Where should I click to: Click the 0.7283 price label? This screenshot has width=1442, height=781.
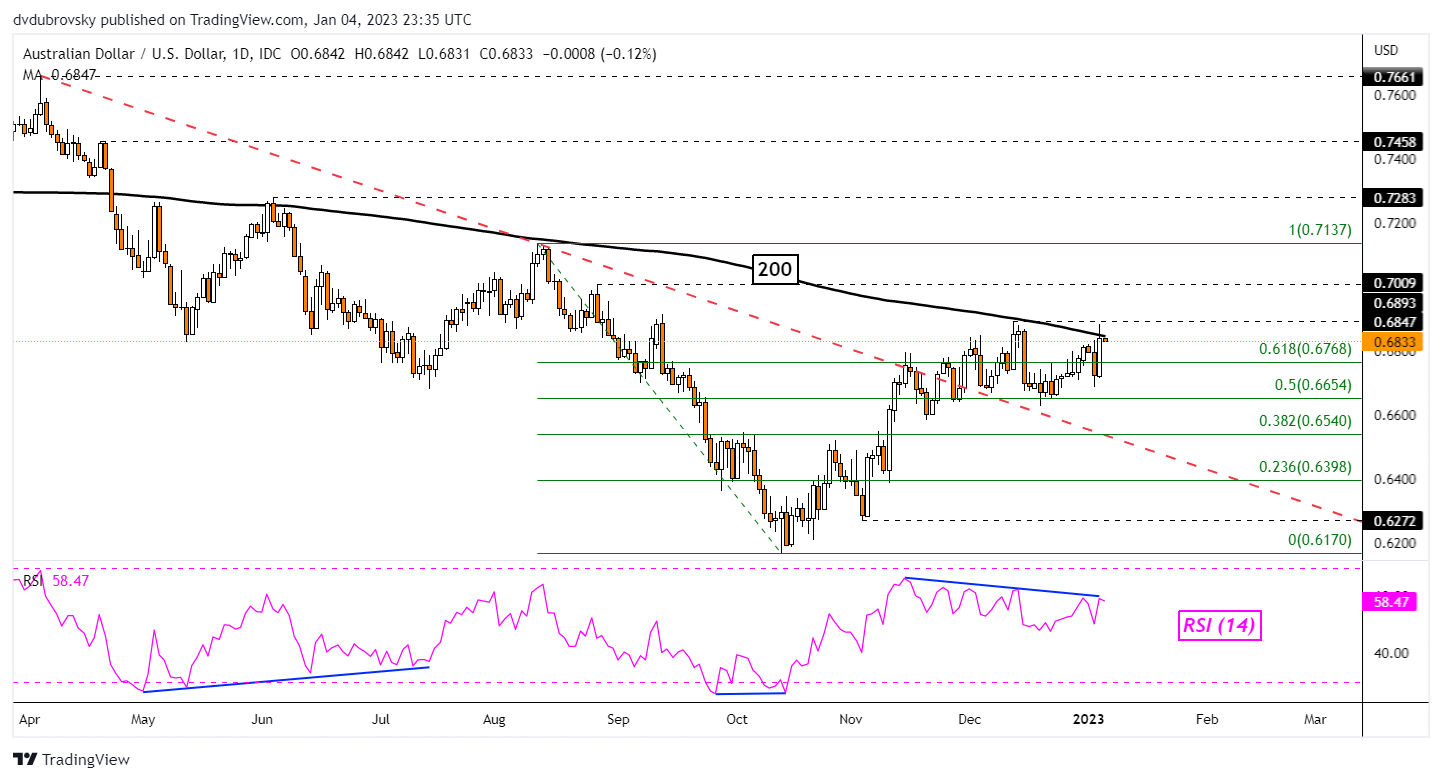(1393, 198)
